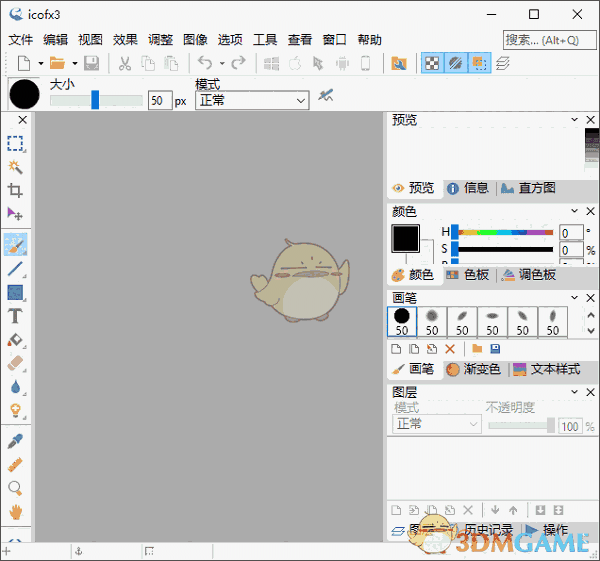Click the brush size slider handle
Image resolution: width=600 pixels, height=561 pixels.
(95, 100)
